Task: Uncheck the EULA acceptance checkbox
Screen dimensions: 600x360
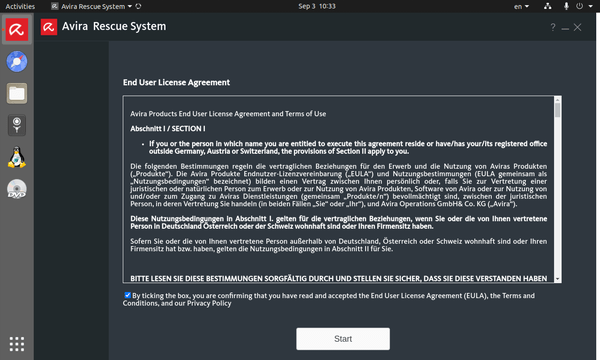Action: click(x=127, y=295)
